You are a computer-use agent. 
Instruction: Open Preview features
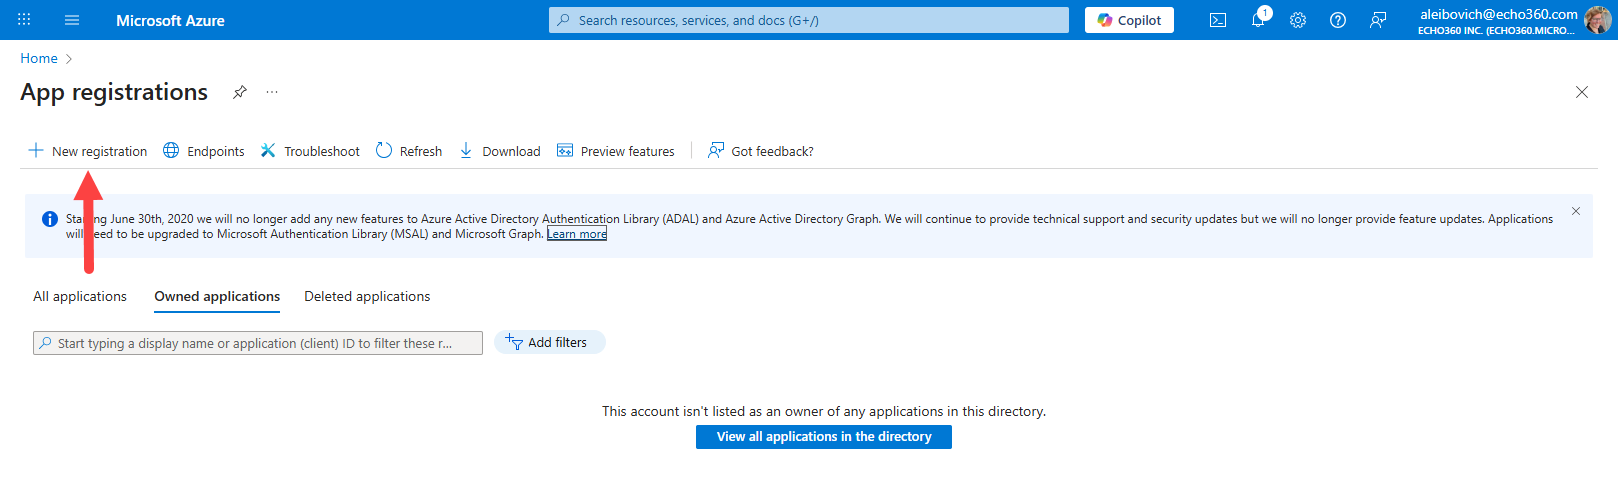pos(616,151)
